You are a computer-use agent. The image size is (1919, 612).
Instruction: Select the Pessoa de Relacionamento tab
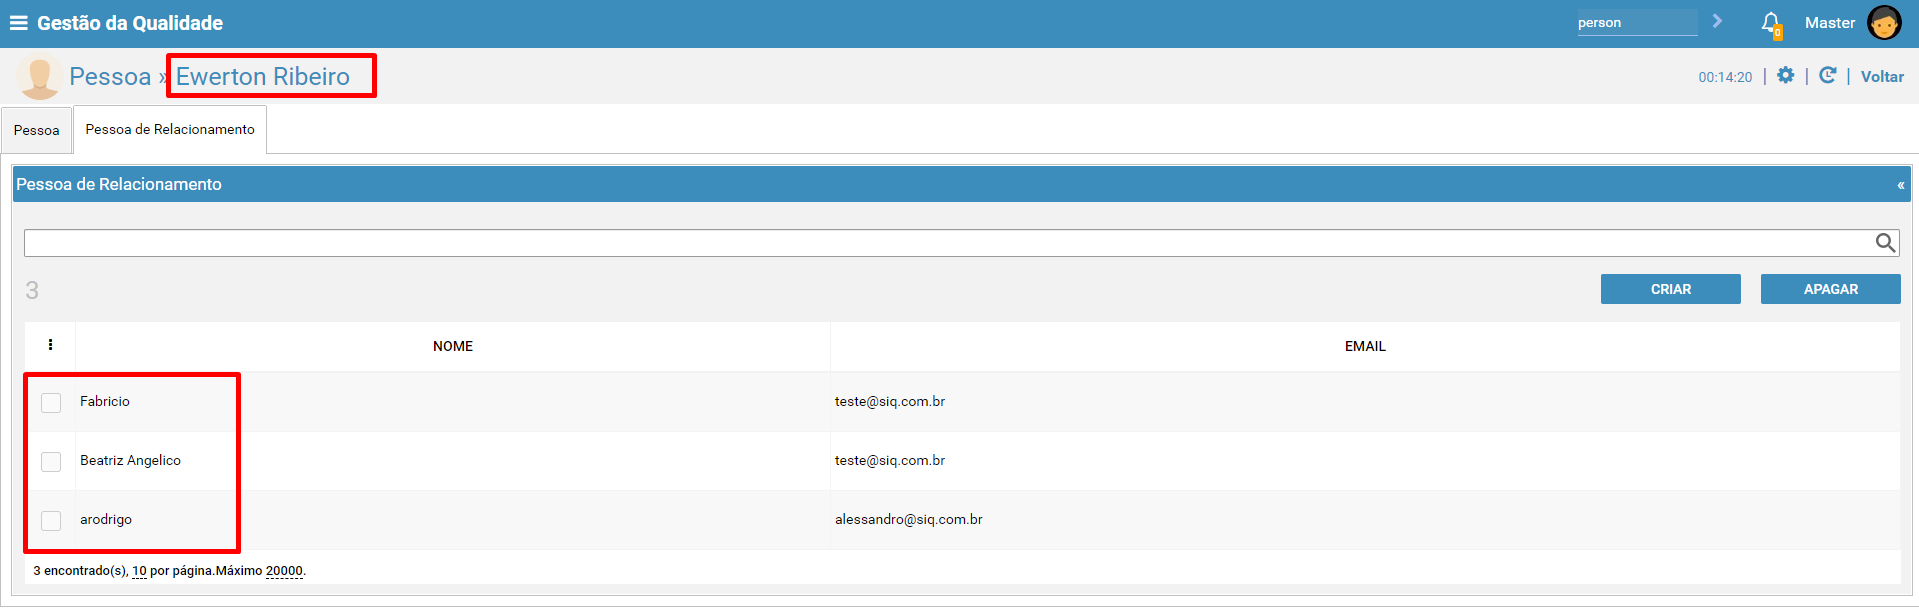click(170, 130)
